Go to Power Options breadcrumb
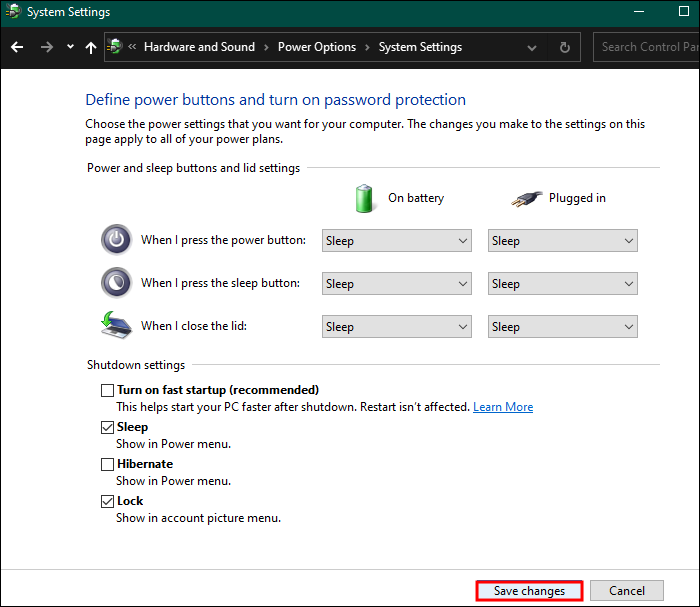The image size is (700, 607). tap(316, 47)
